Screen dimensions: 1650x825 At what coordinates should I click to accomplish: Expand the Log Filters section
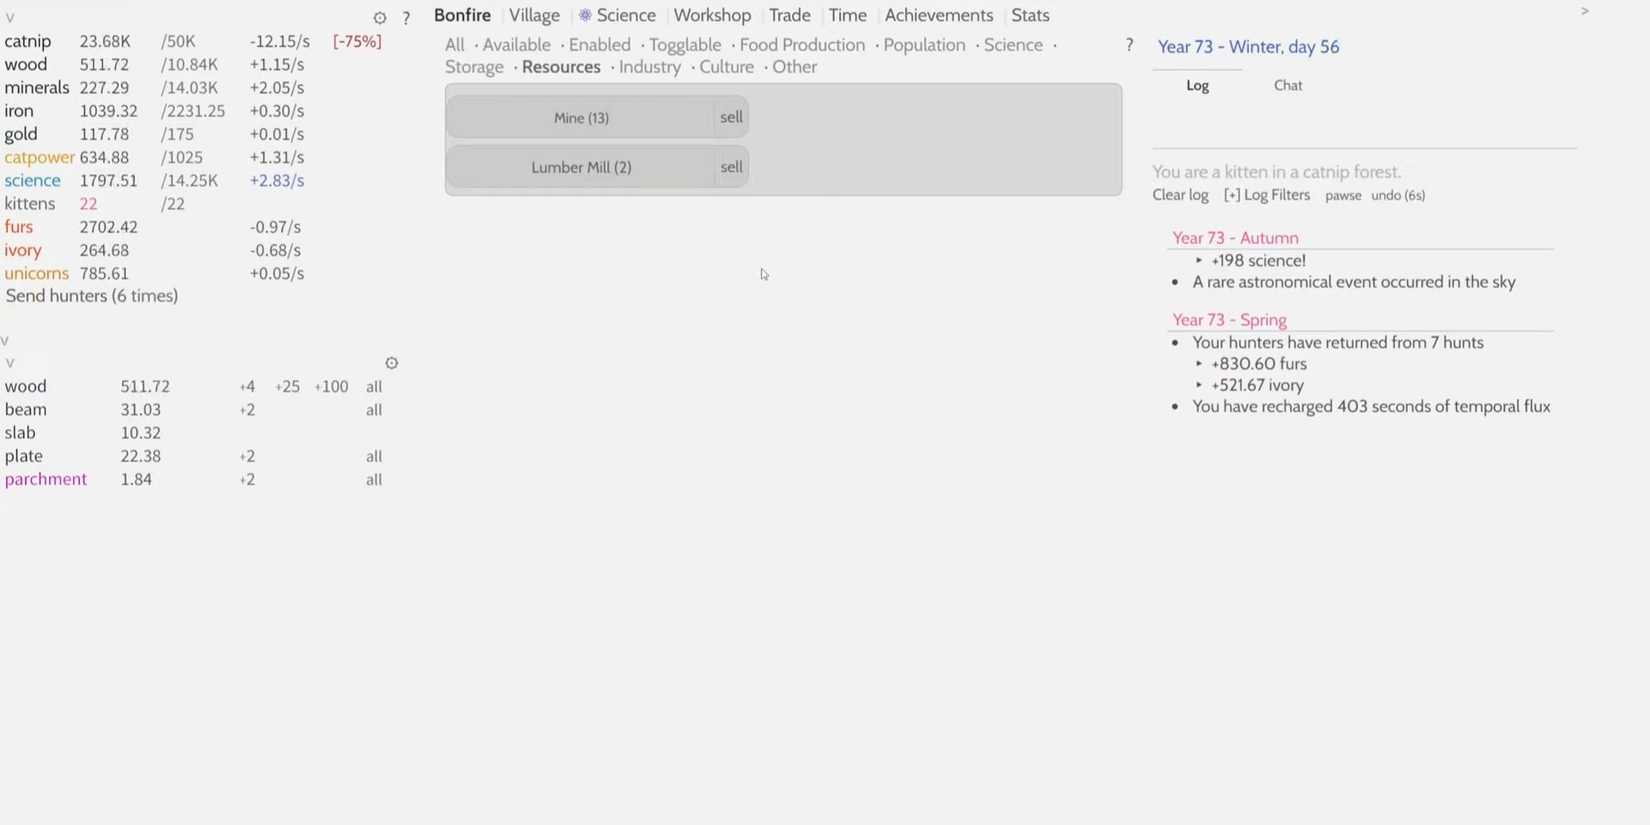point(1266,195)
